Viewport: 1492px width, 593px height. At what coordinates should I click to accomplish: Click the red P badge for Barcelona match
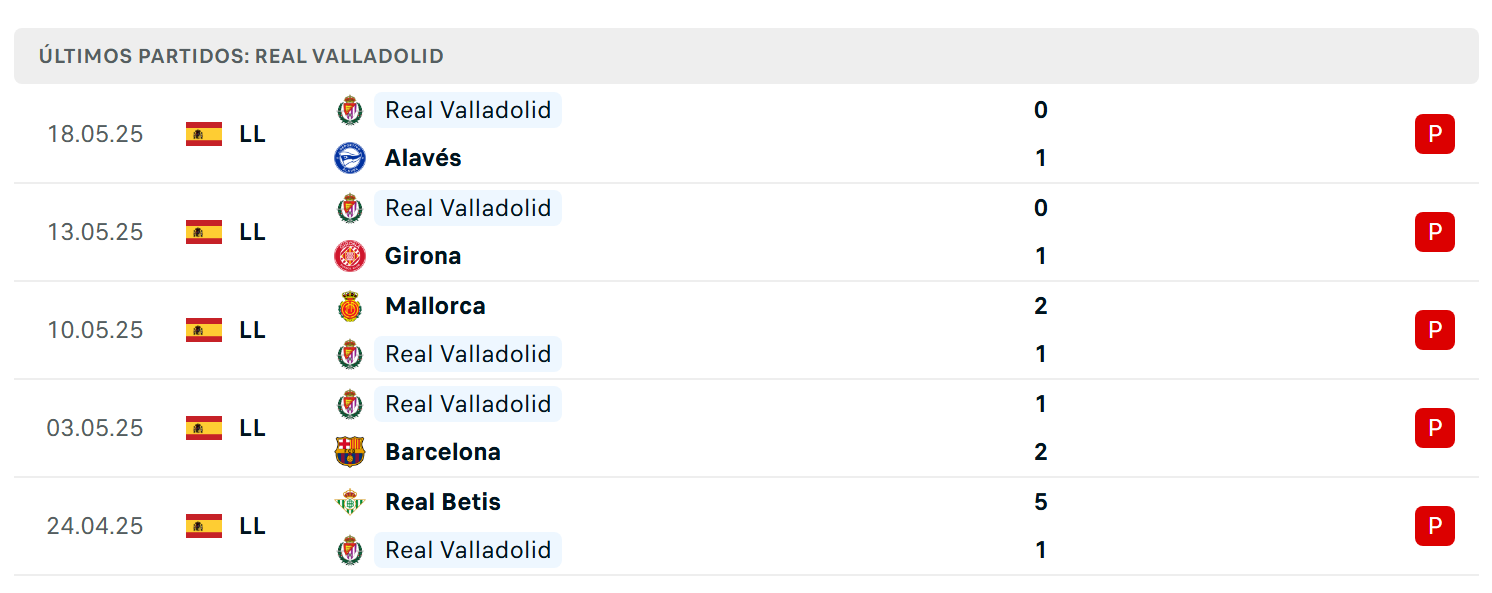[1435, 428]
